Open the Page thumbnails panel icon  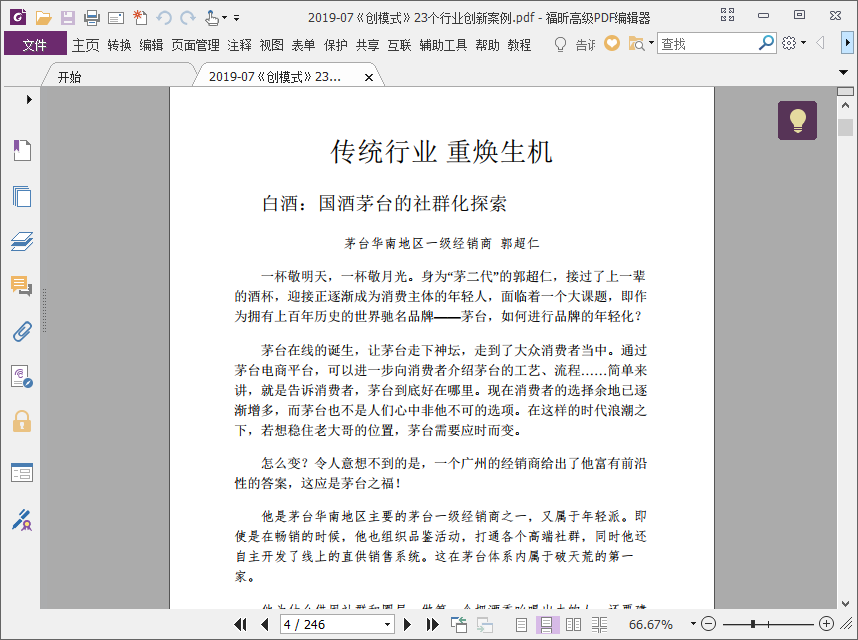(x=22, y=196)
